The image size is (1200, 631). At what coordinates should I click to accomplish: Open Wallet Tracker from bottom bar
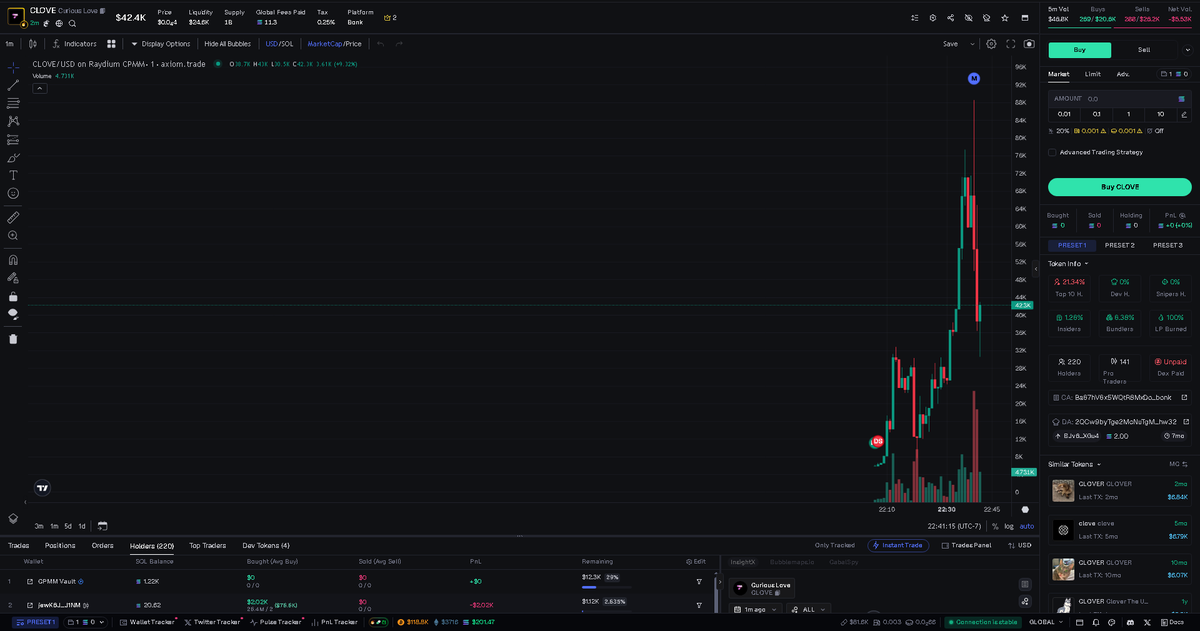coord(146,622)
